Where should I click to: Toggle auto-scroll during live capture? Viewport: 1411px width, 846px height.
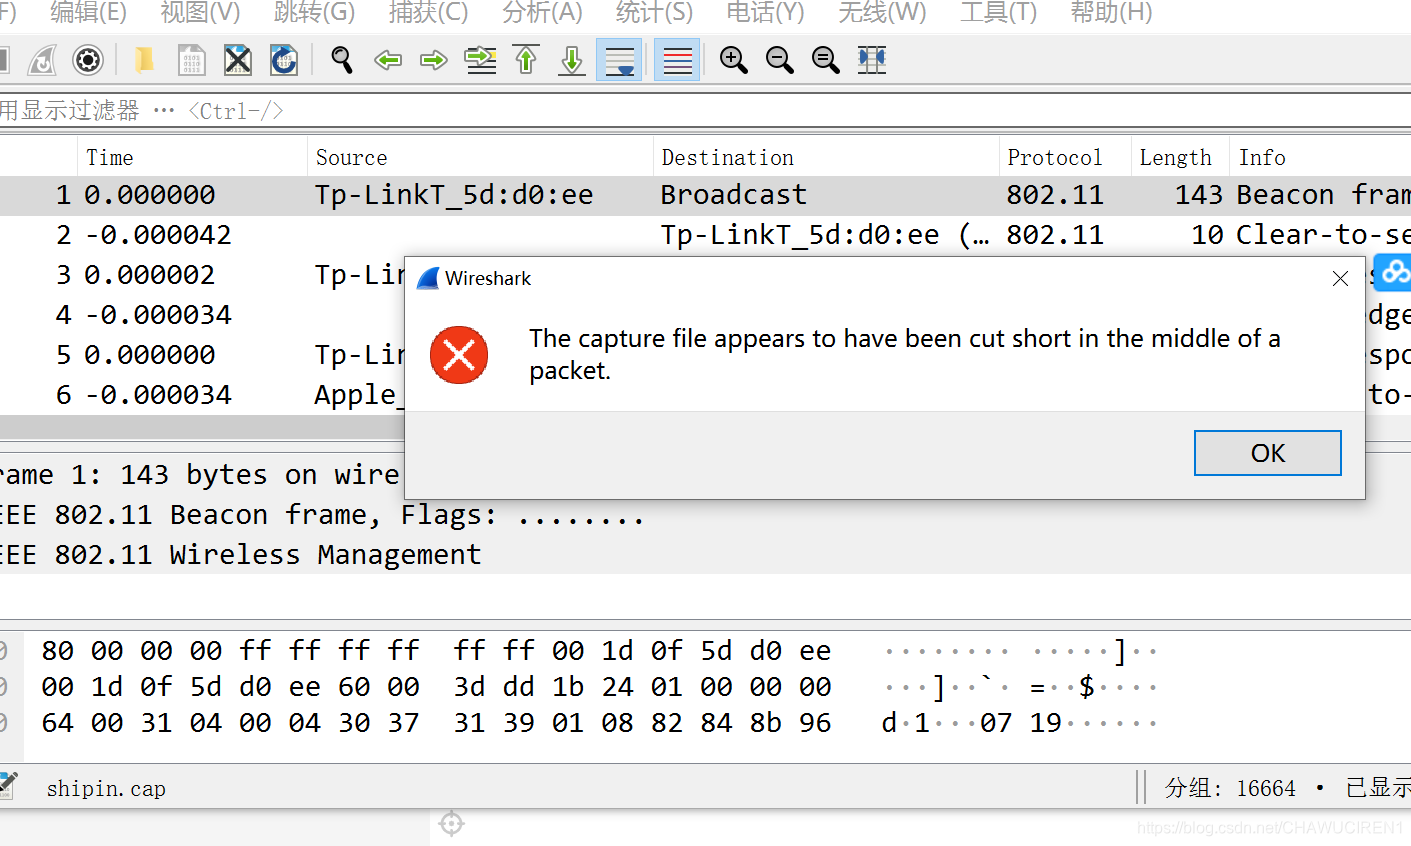[619, 60]
